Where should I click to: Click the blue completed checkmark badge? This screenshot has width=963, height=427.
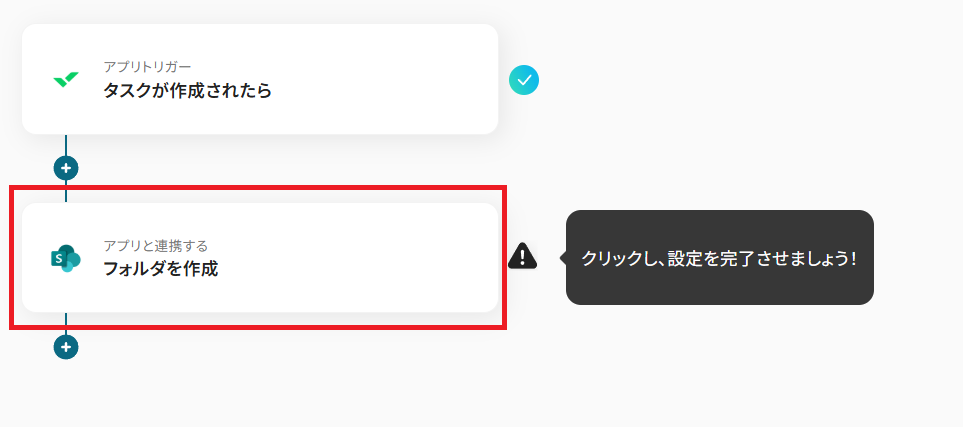click(523, 80)
